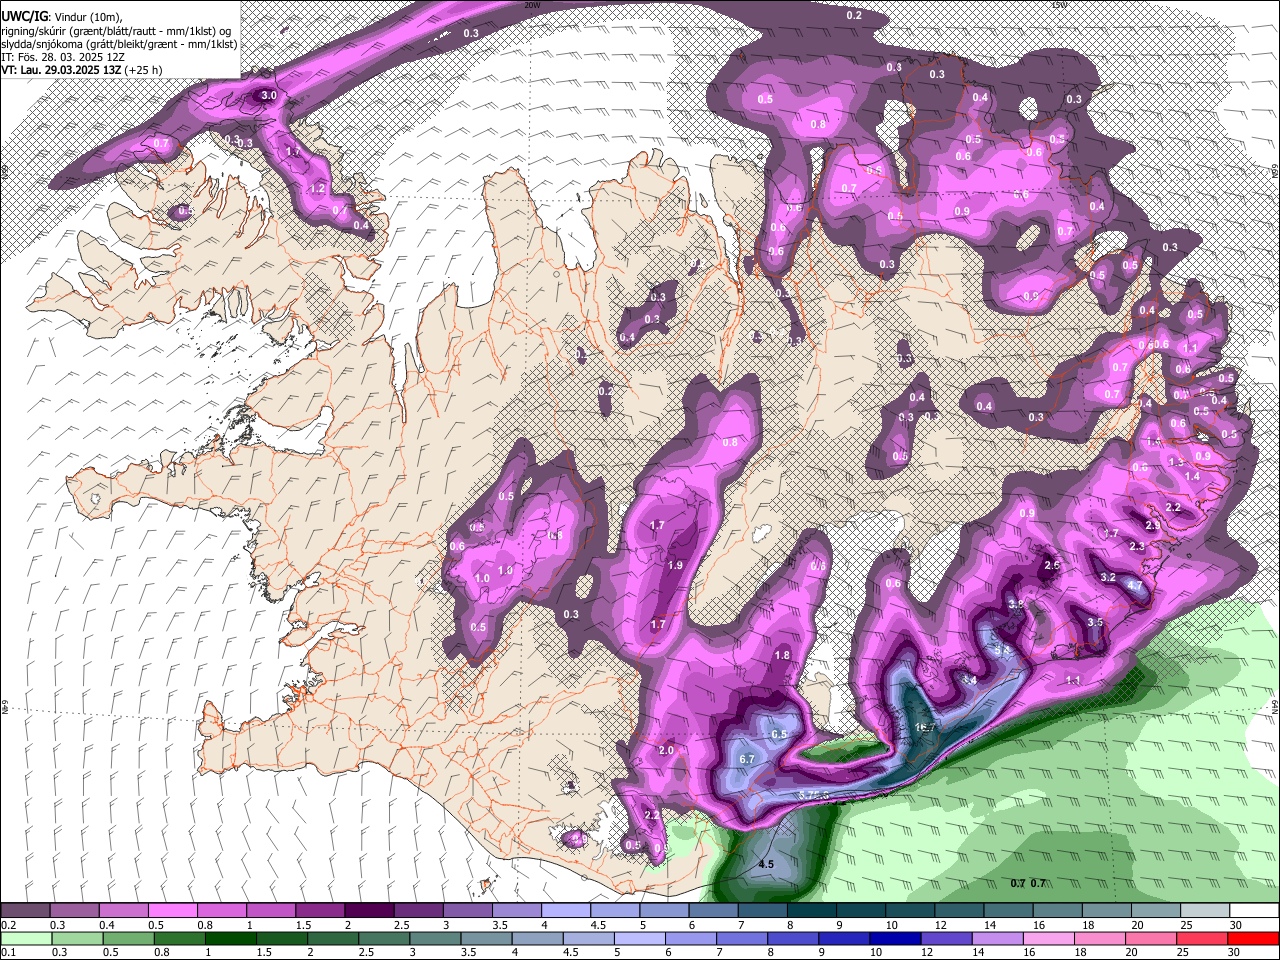Image resolution: width=1280 pixels, height=960 pixels.
Task: Click the 3.0 precipitation value on the map
Action: pos(268,96)
